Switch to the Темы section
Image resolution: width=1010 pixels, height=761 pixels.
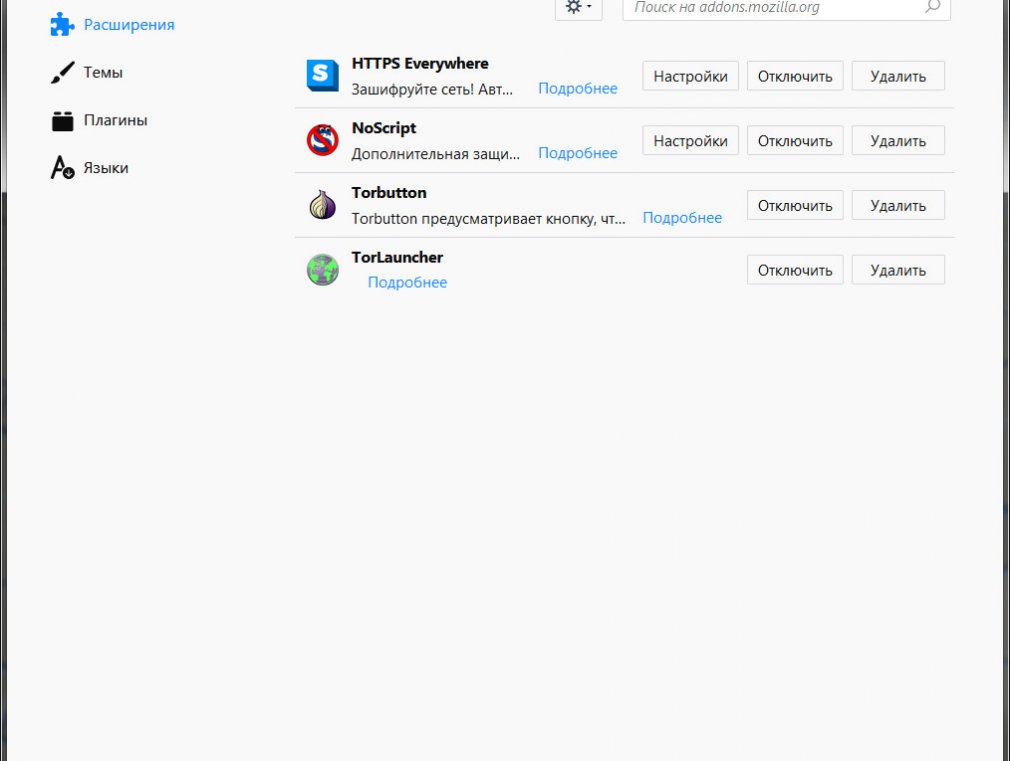87,72
